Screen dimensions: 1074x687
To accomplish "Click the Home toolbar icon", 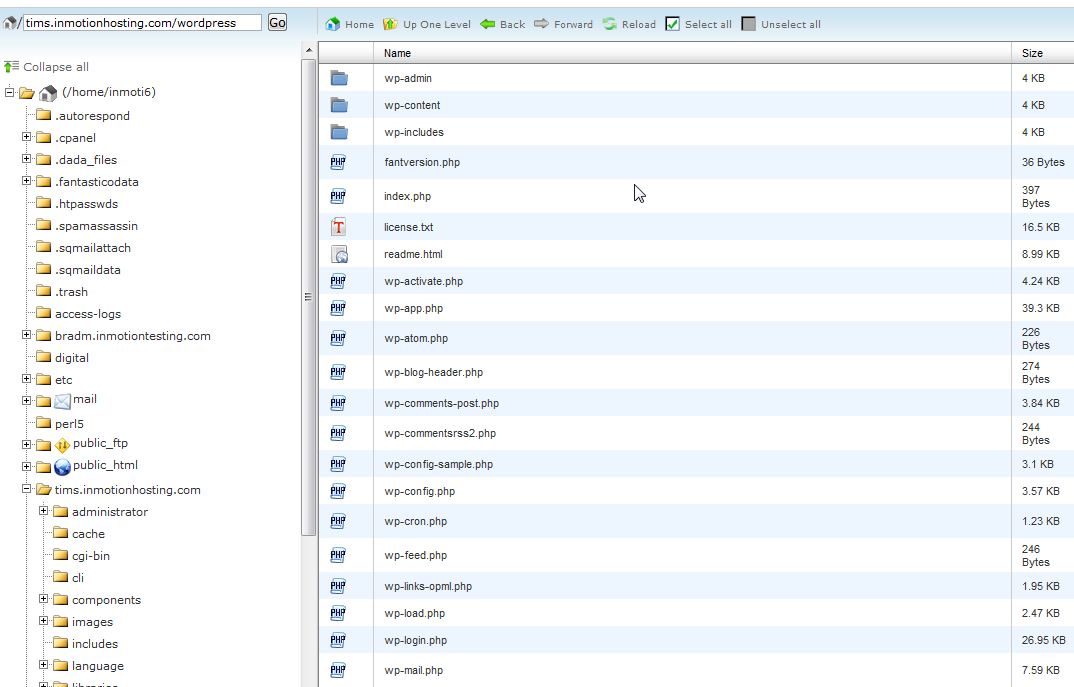I will 333,24.
